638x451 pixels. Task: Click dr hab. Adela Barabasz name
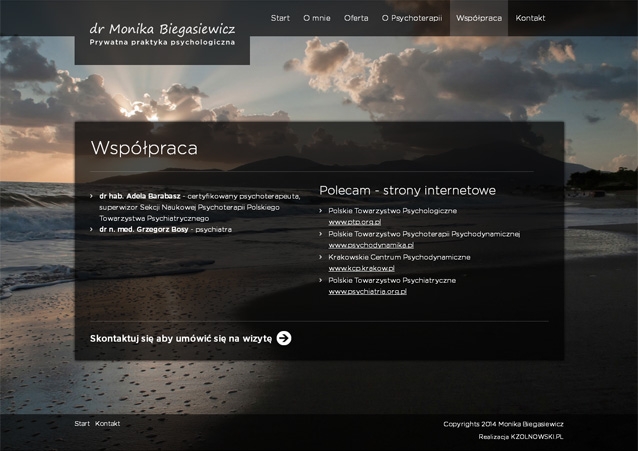coord(140,196)
